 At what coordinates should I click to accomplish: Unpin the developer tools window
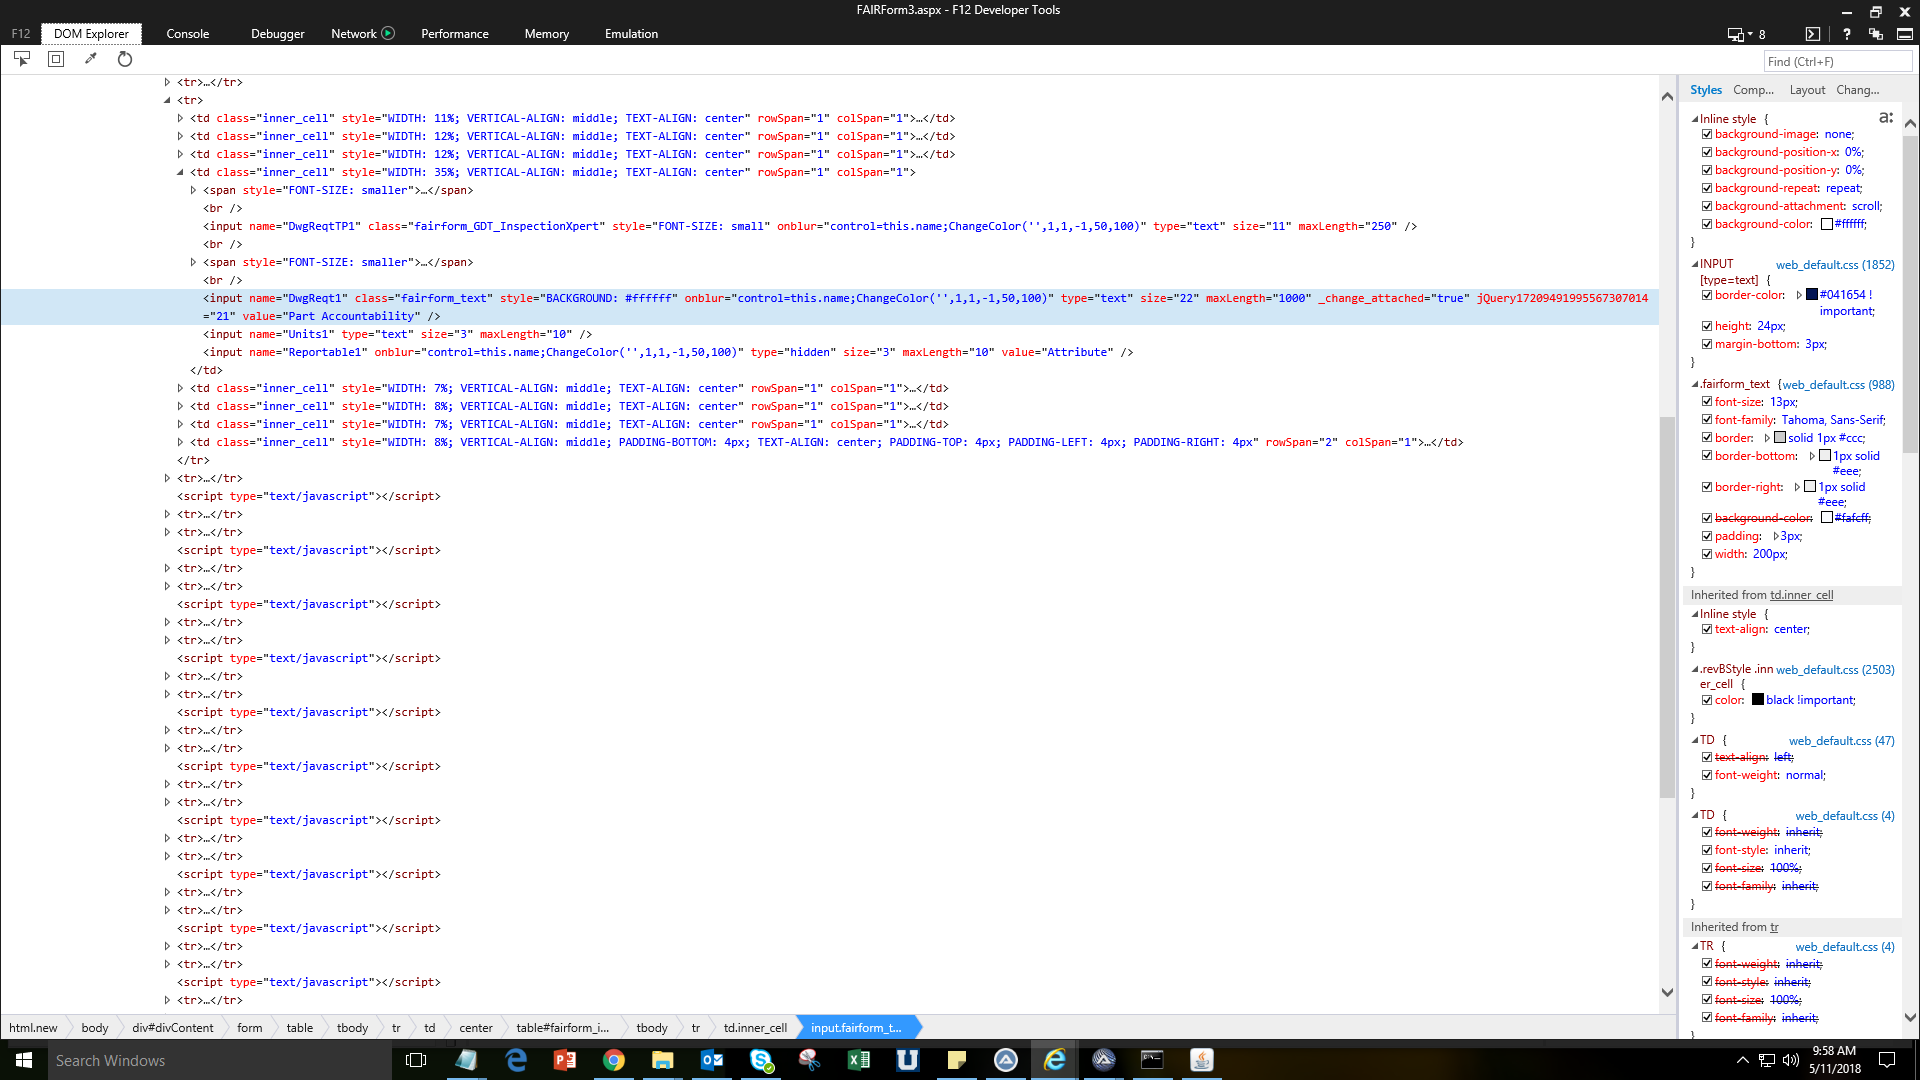click(x=1876, y=34)
